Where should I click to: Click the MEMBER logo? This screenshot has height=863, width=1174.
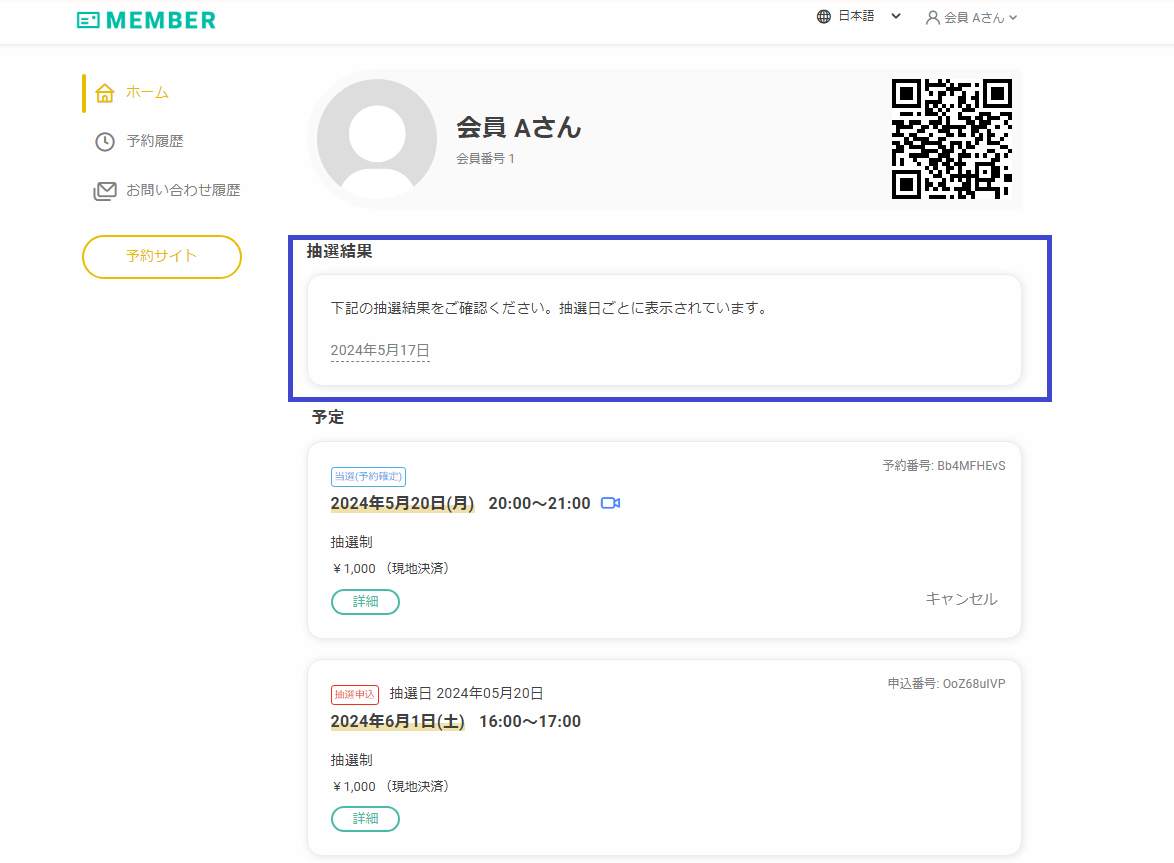pyautogui.click(x=146, y=20)
